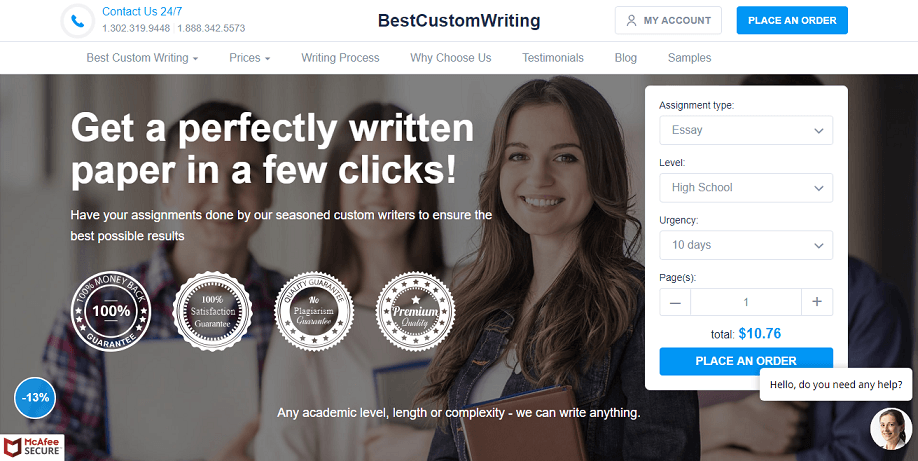The height and width of the screenshot is (461, 918).
Task: Expand the Level dropdown showing High School
Action: coord(746,187)
